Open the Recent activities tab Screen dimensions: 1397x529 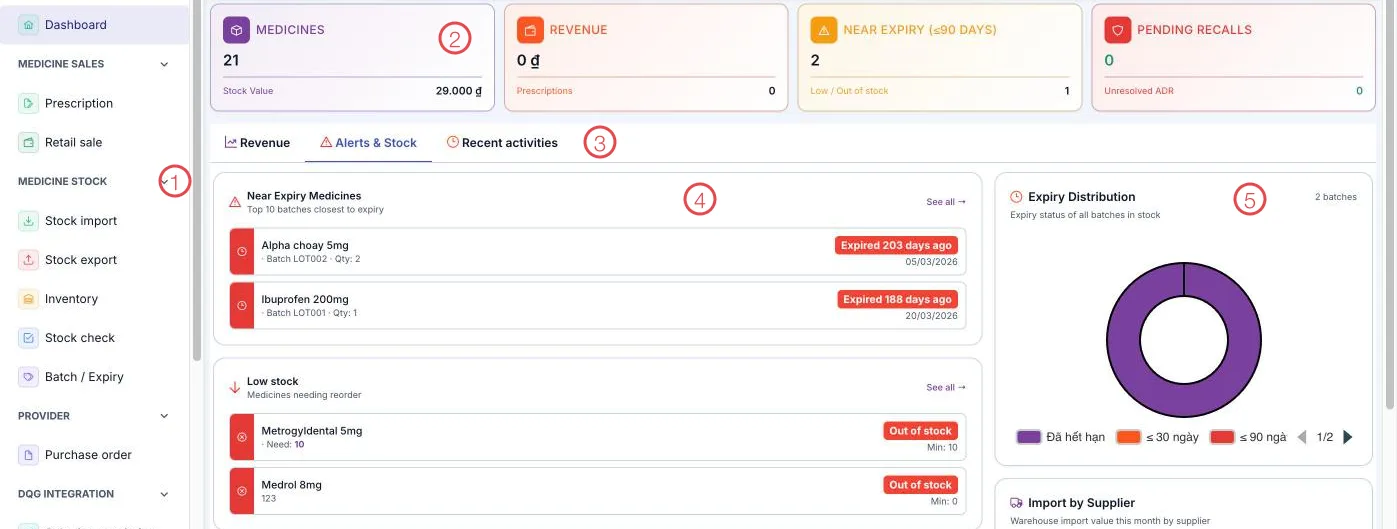coord(502,143)
